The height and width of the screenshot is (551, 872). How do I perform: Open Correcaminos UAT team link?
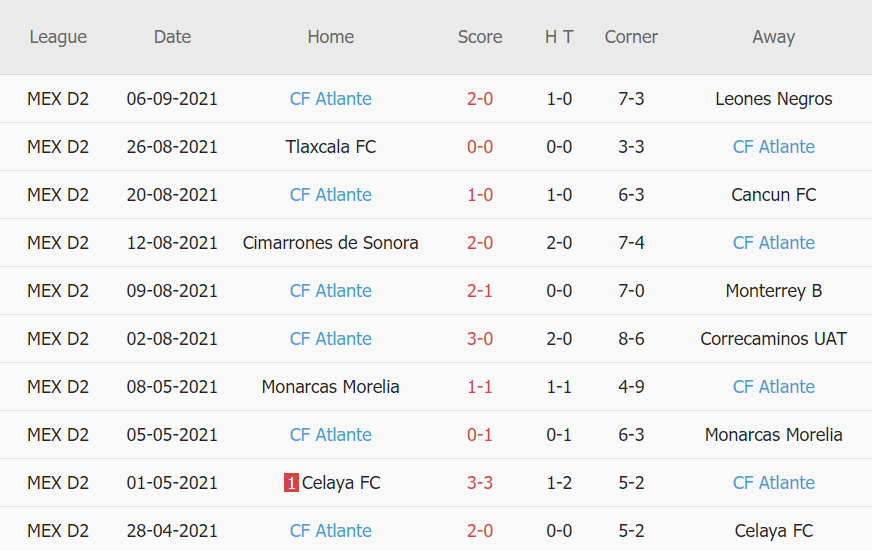(x=773, y=339)
